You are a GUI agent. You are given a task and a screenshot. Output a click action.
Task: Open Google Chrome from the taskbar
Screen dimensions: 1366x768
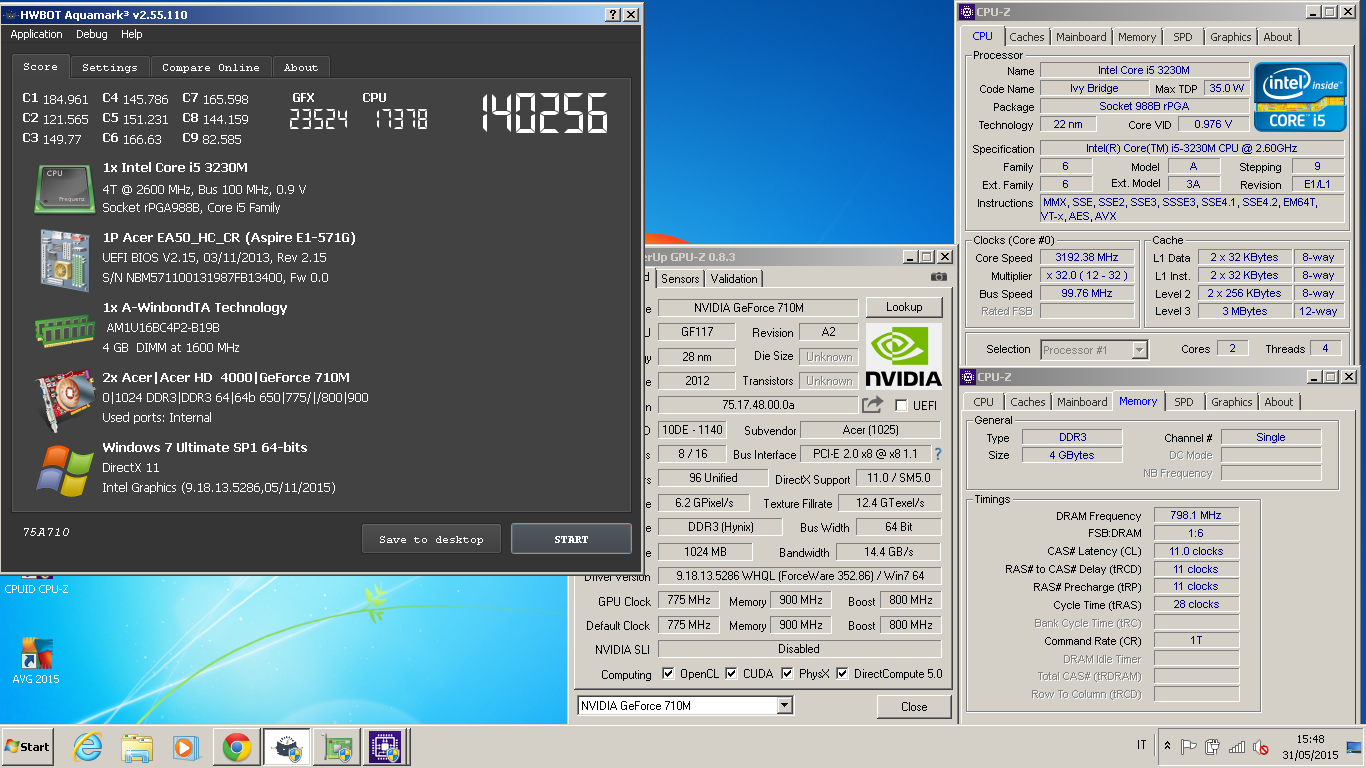pos(236,747)
